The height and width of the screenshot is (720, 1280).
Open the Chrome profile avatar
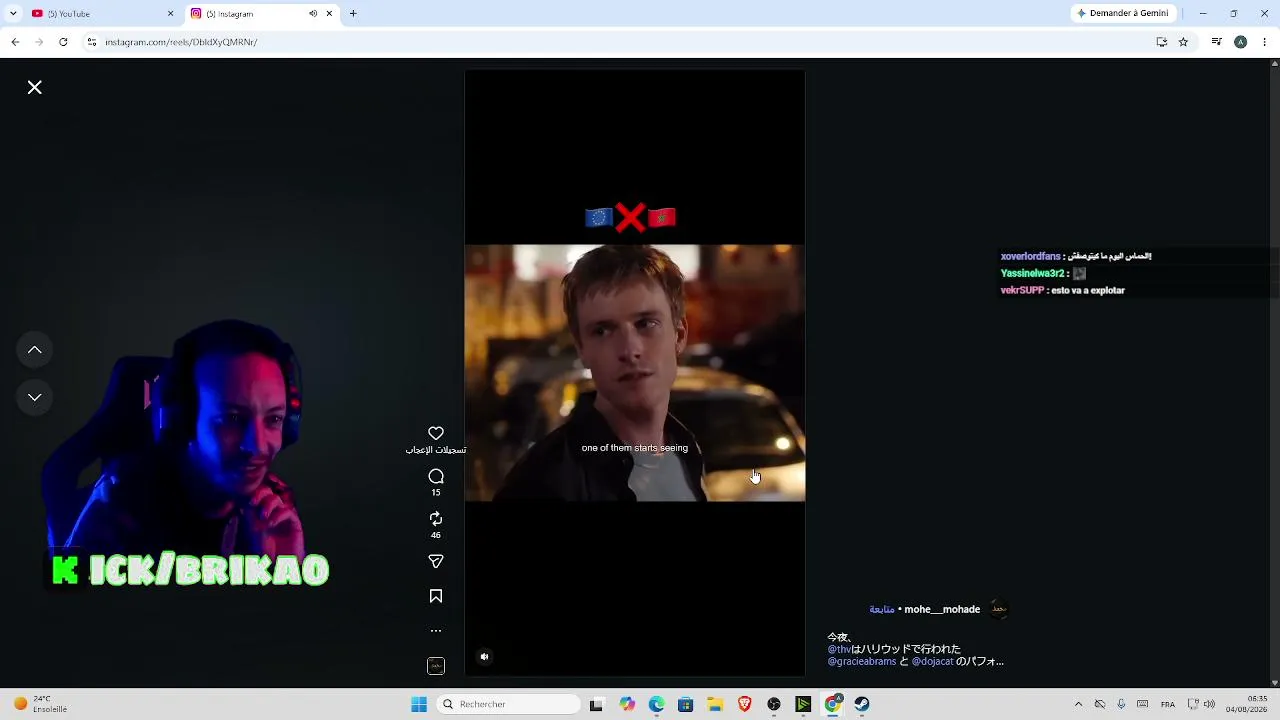[x=1241, y=42]
